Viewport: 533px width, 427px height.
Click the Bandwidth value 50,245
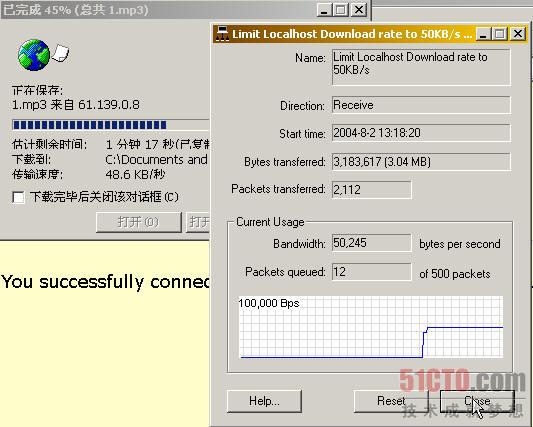click(x=372, y=243)
